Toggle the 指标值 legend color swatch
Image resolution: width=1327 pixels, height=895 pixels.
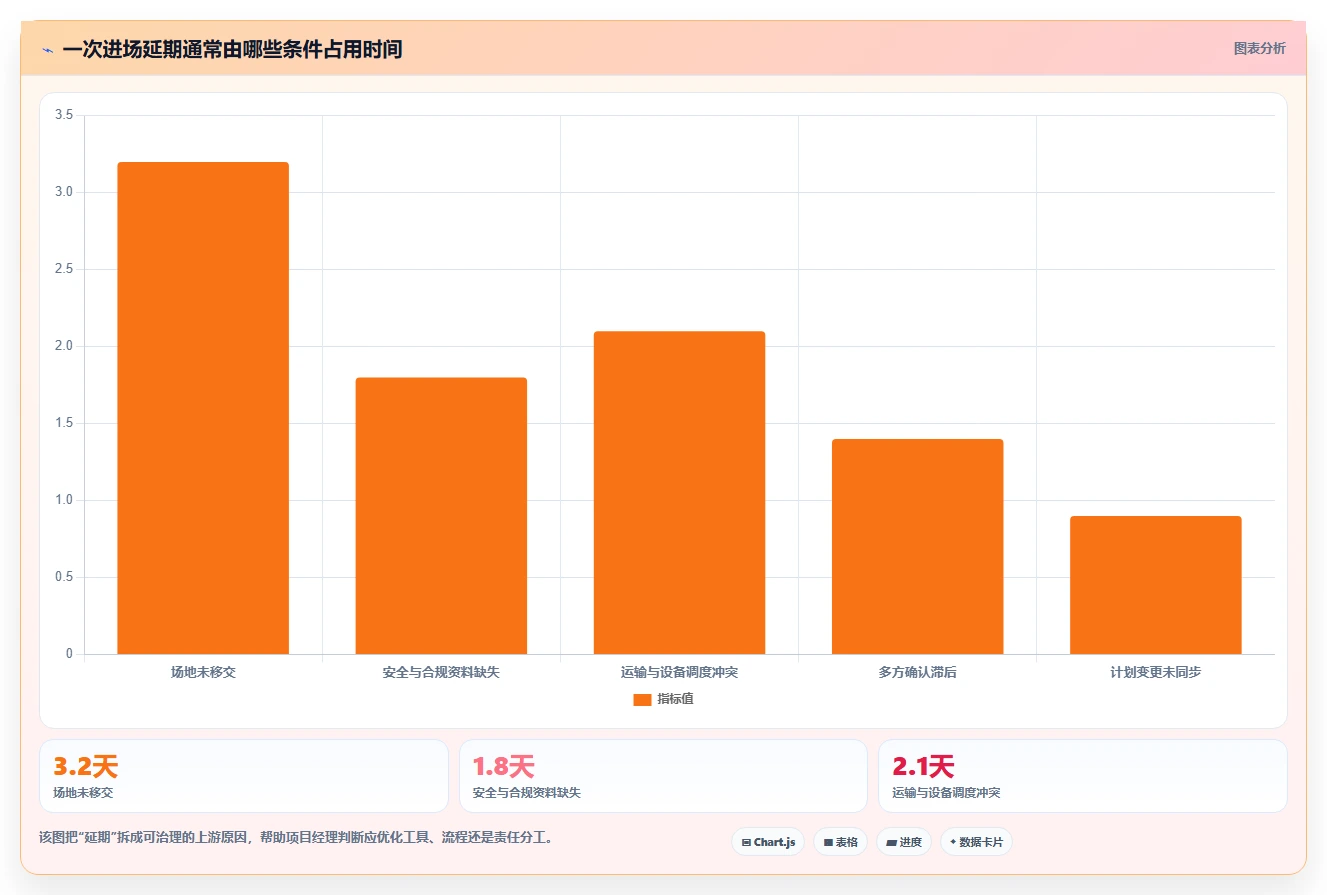click(642, 700)
